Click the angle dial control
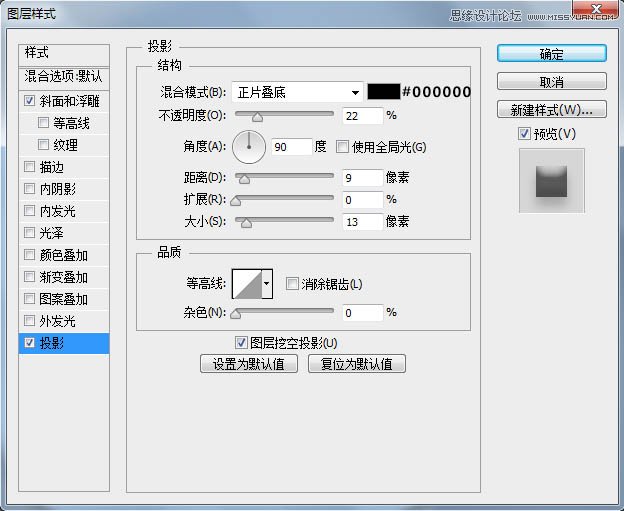Screen dimensions: 624x511 [x=249, y=147]
